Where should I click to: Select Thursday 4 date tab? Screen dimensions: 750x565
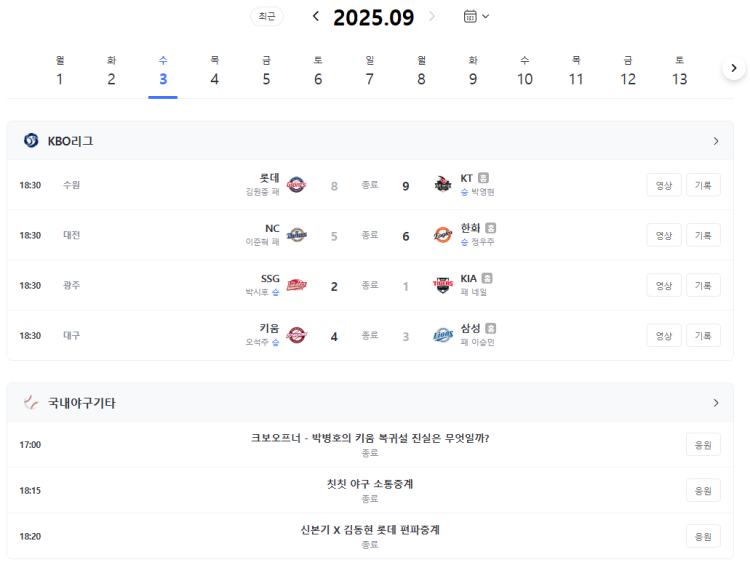pos(214,72)
